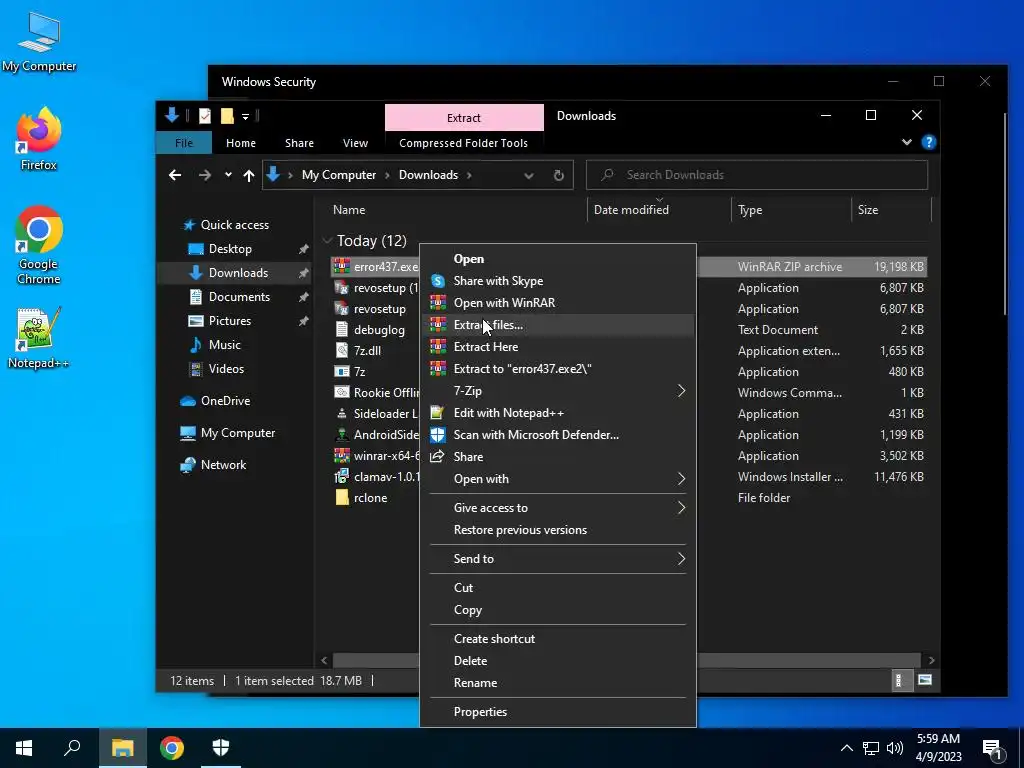
Task: Expand the 7-Zip submenu
Action: [x=558, y=391]
